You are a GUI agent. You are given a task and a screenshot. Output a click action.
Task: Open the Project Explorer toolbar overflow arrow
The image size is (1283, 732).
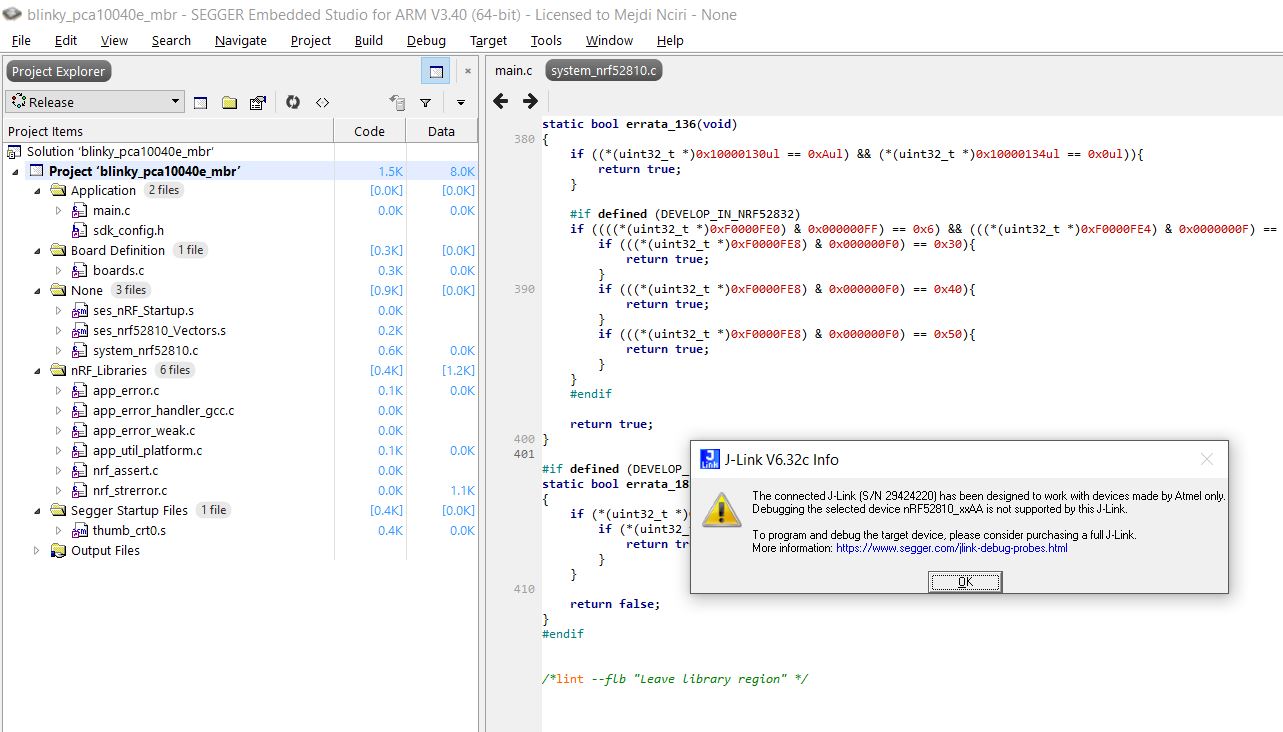461,102
